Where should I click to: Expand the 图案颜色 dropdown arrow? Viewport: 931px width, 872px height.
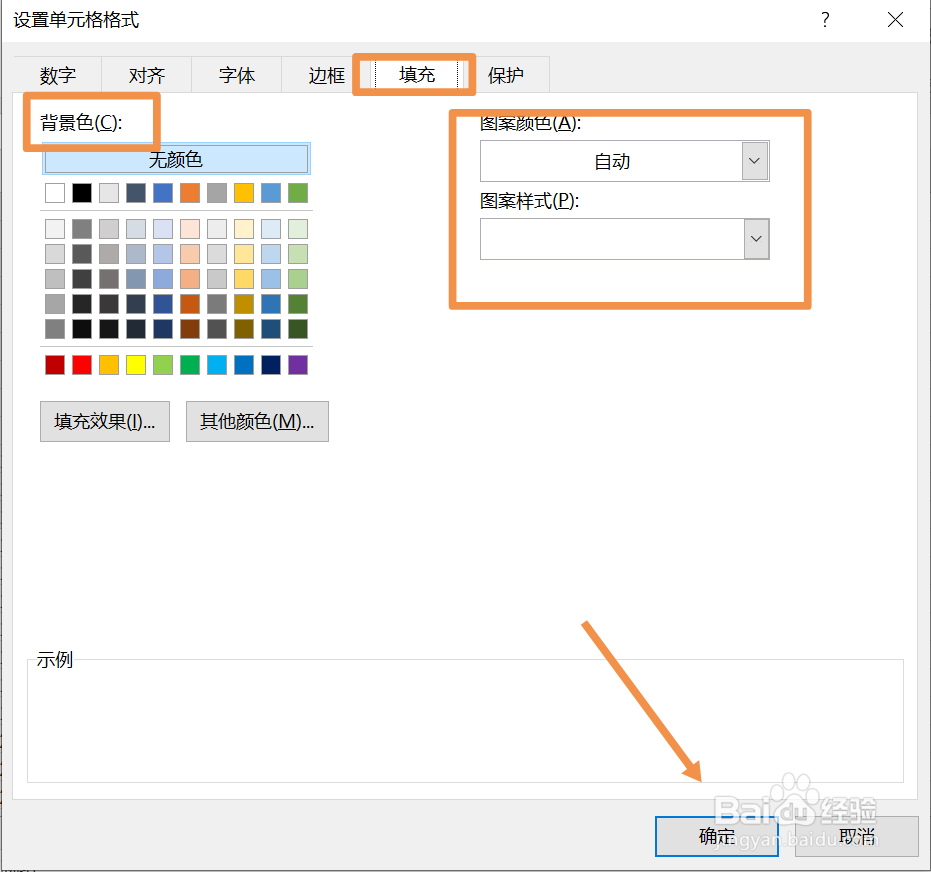(x=755, y=161)
